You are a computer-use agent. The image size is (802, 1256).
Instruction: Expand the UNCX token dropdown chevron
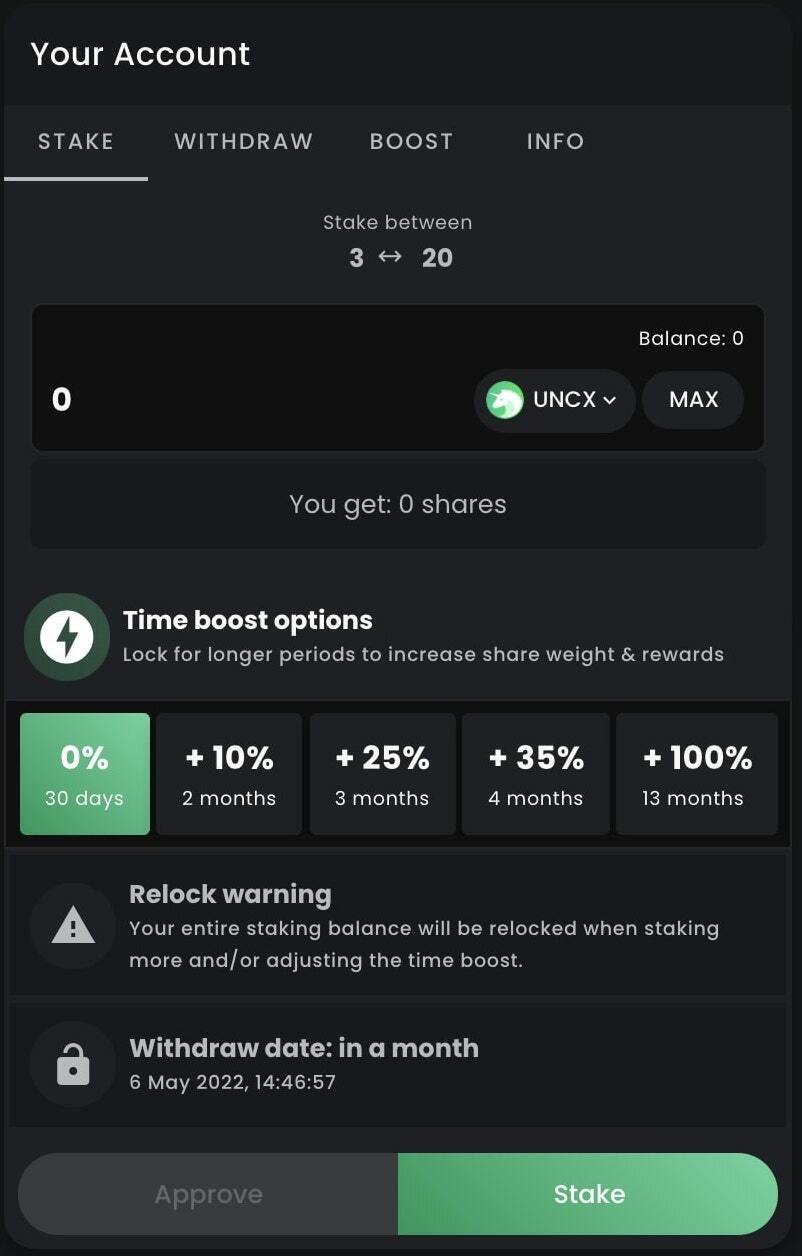pyautogui.click(x=610, y=400)
